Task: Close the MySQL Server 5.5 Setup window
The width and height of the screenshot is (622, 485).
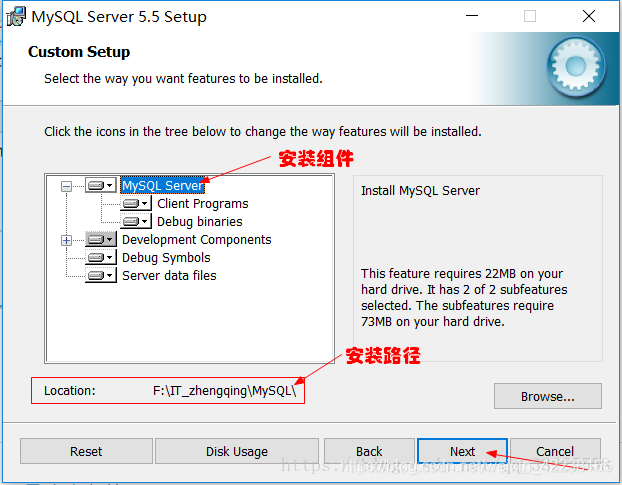Action: point(589,16)
